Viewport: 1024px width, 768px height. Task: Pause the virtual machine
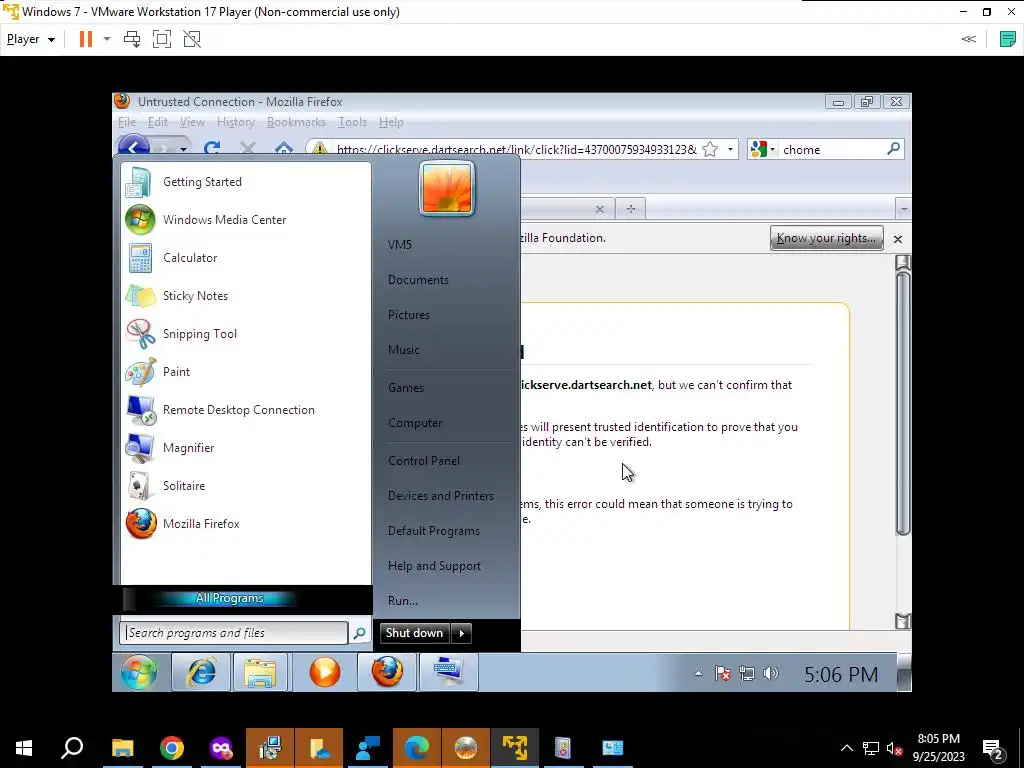point(86,39)
